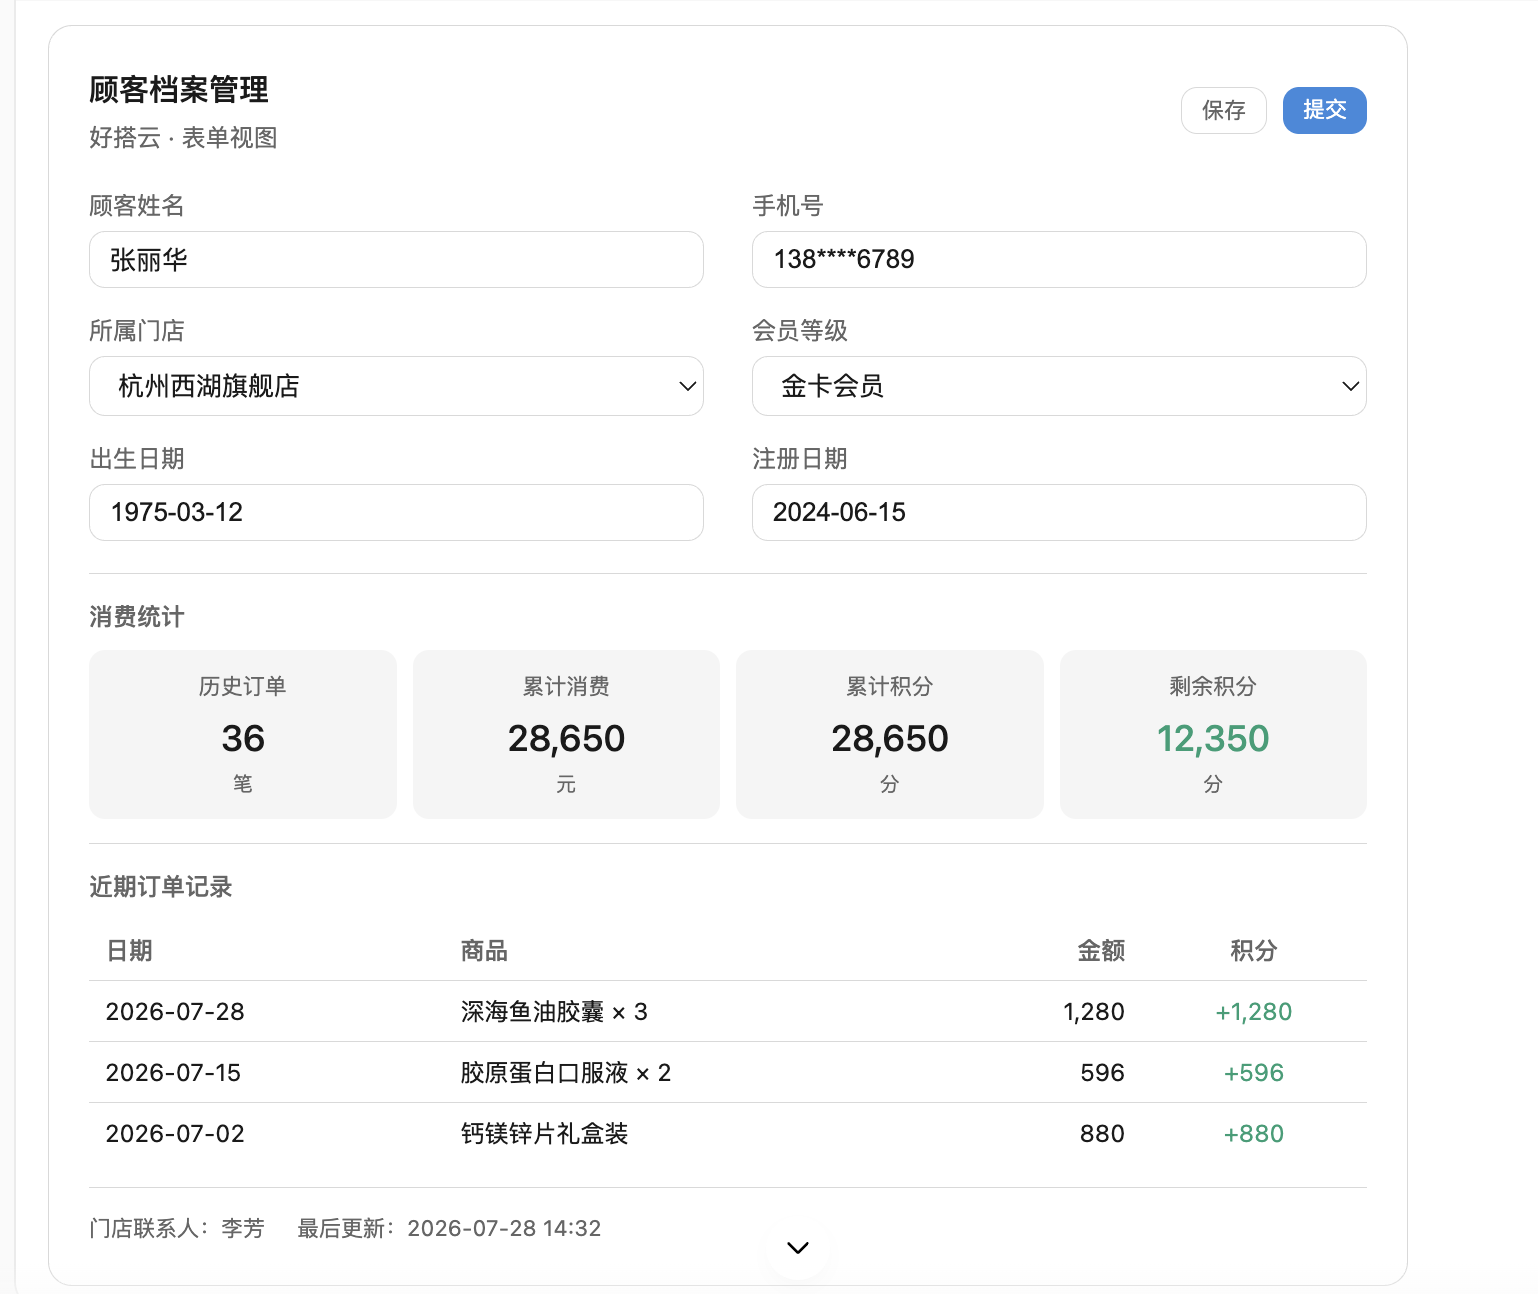Click the 门店联系人：李芳 text
This screenshot has width=1538, height=1294.
(177, 1228)
